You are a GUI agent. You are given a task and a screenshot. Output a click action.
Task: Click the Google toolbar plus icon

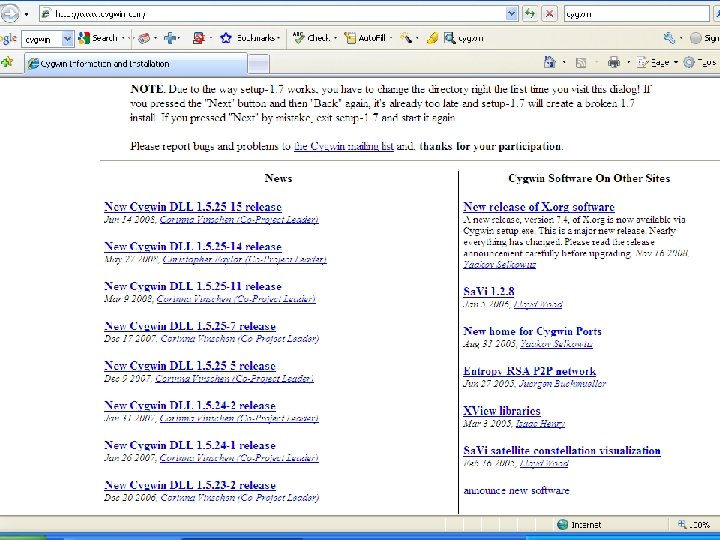click(x=170, y=38)
